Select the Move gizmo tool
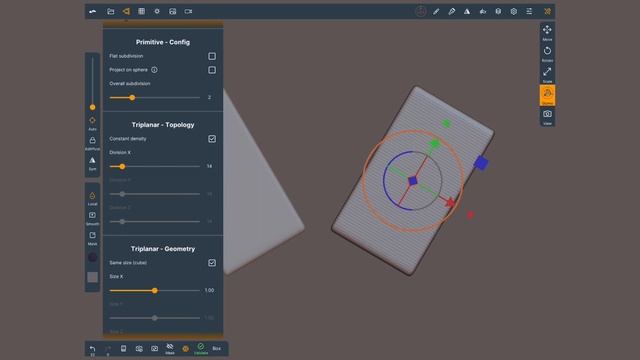 [547, 32]
